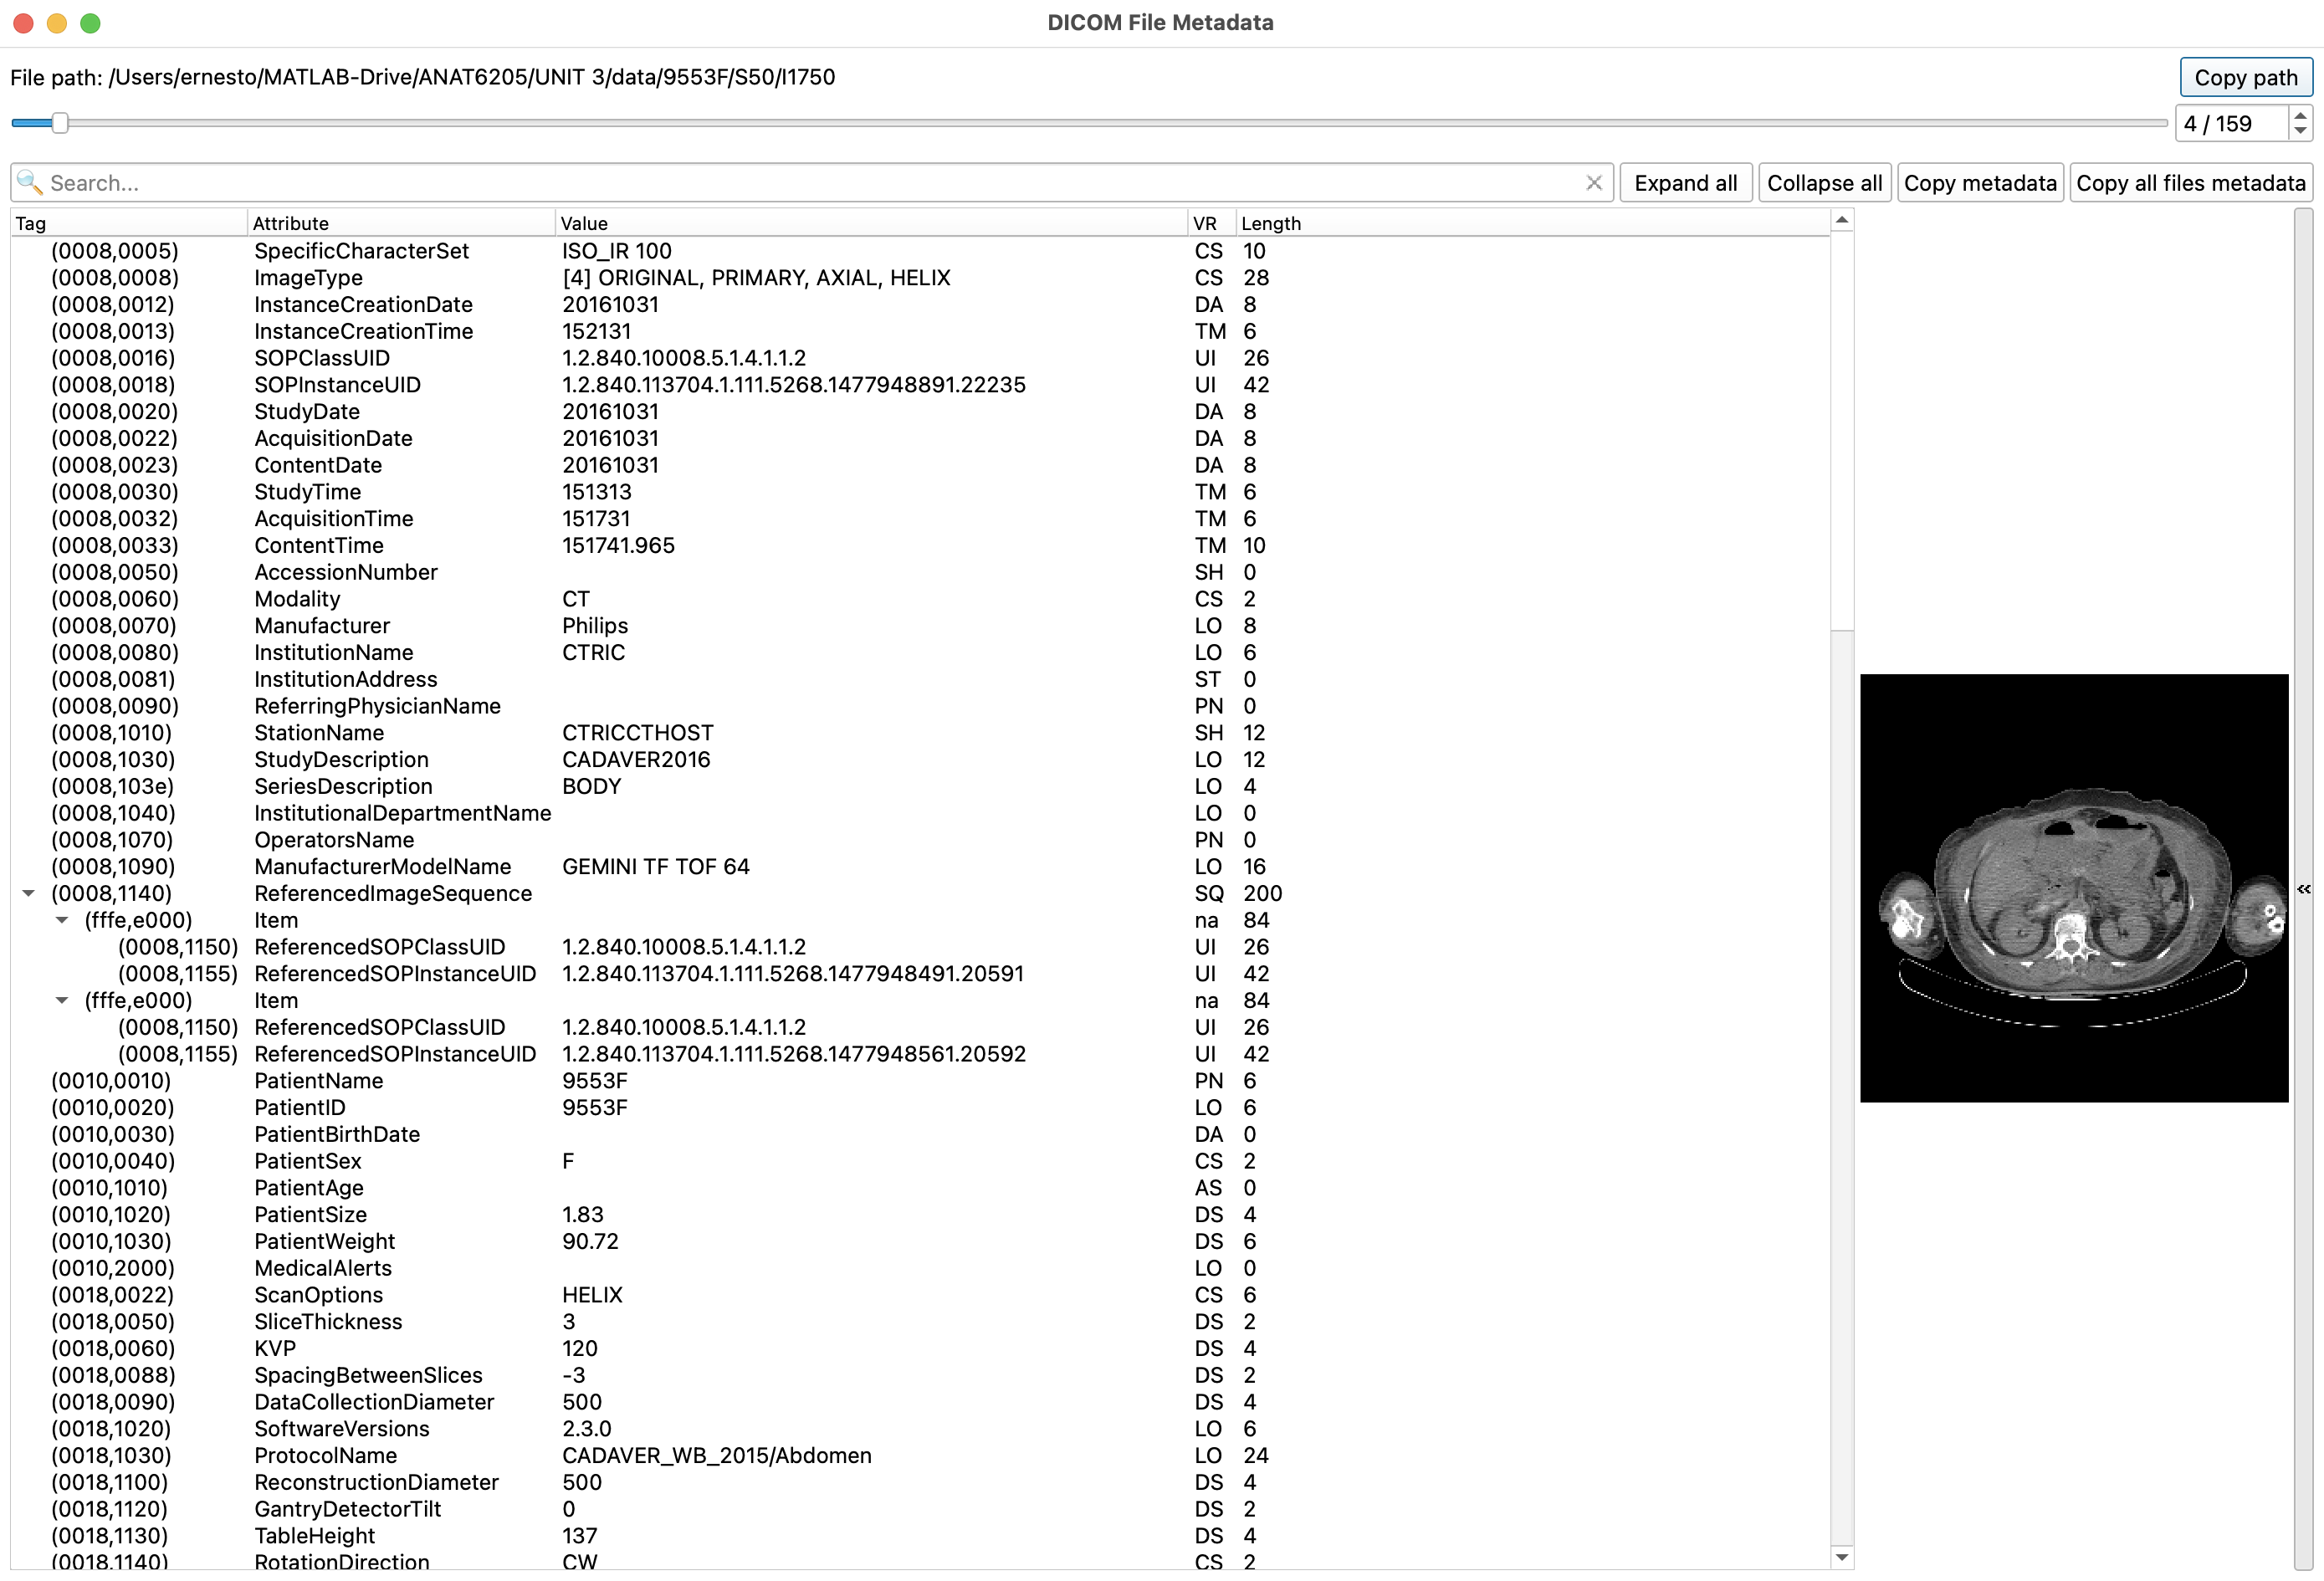The image size is (2324, 1581).
Task: Collapse second Item (fffe,e000) node
Action: (x=62, y=1000)
